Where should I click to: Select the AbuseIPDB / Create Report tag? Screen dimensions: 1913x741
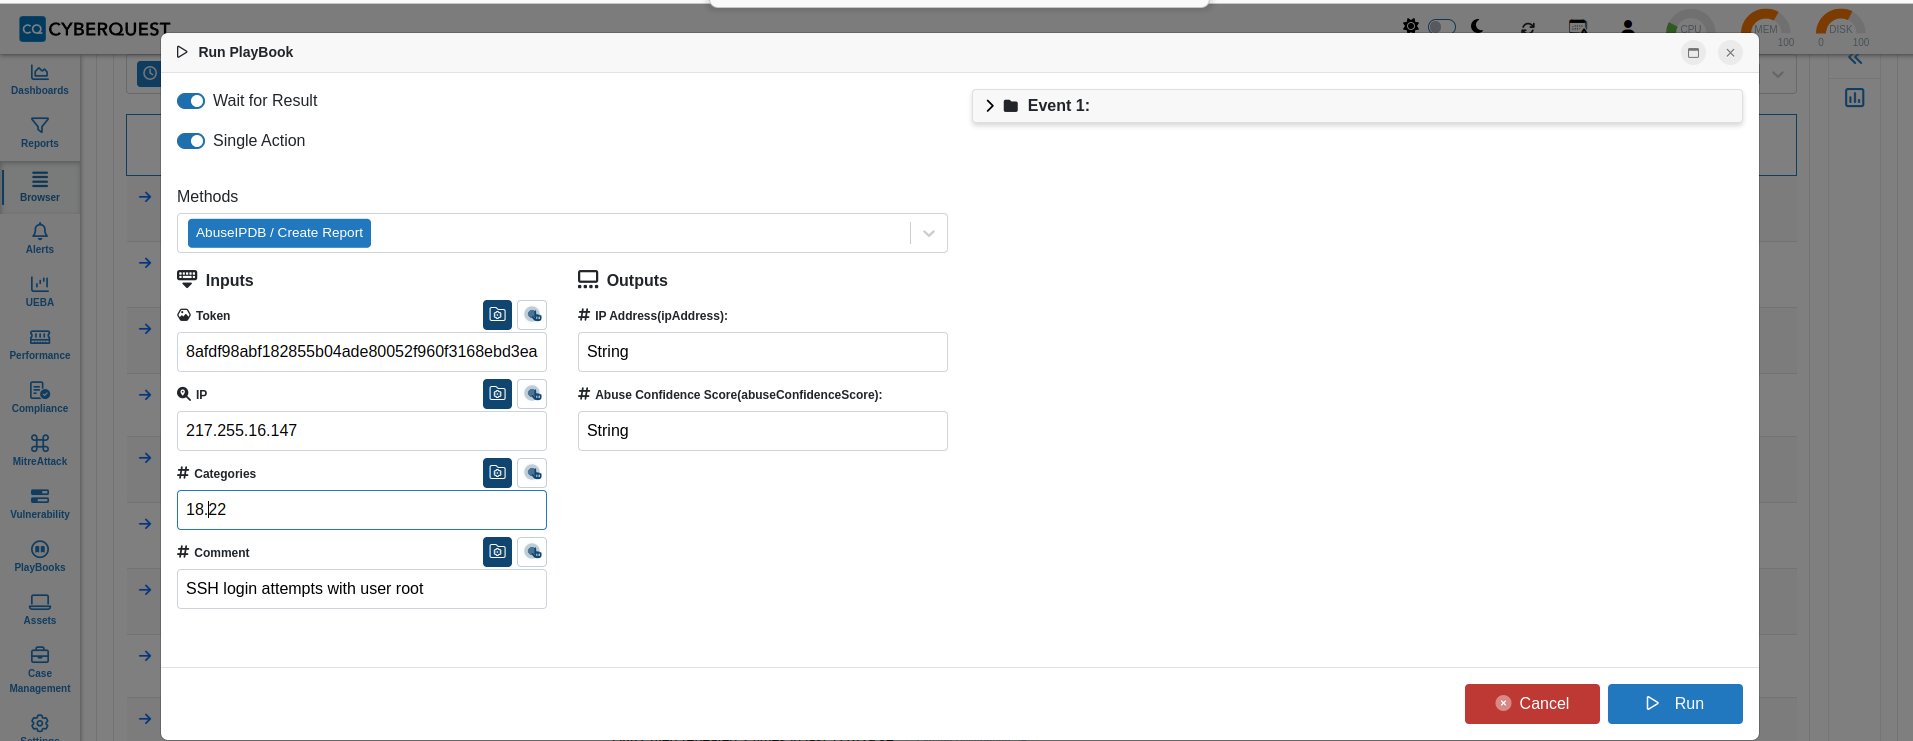coord(279,233)
